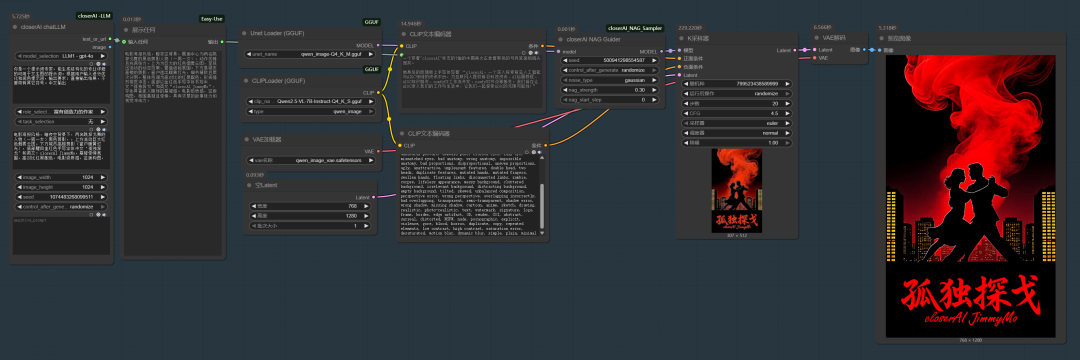Viewport: 1080px width, 360px height.
Task: Click the 正面条件 input socket on K采样器
Action: click(680, 59)
